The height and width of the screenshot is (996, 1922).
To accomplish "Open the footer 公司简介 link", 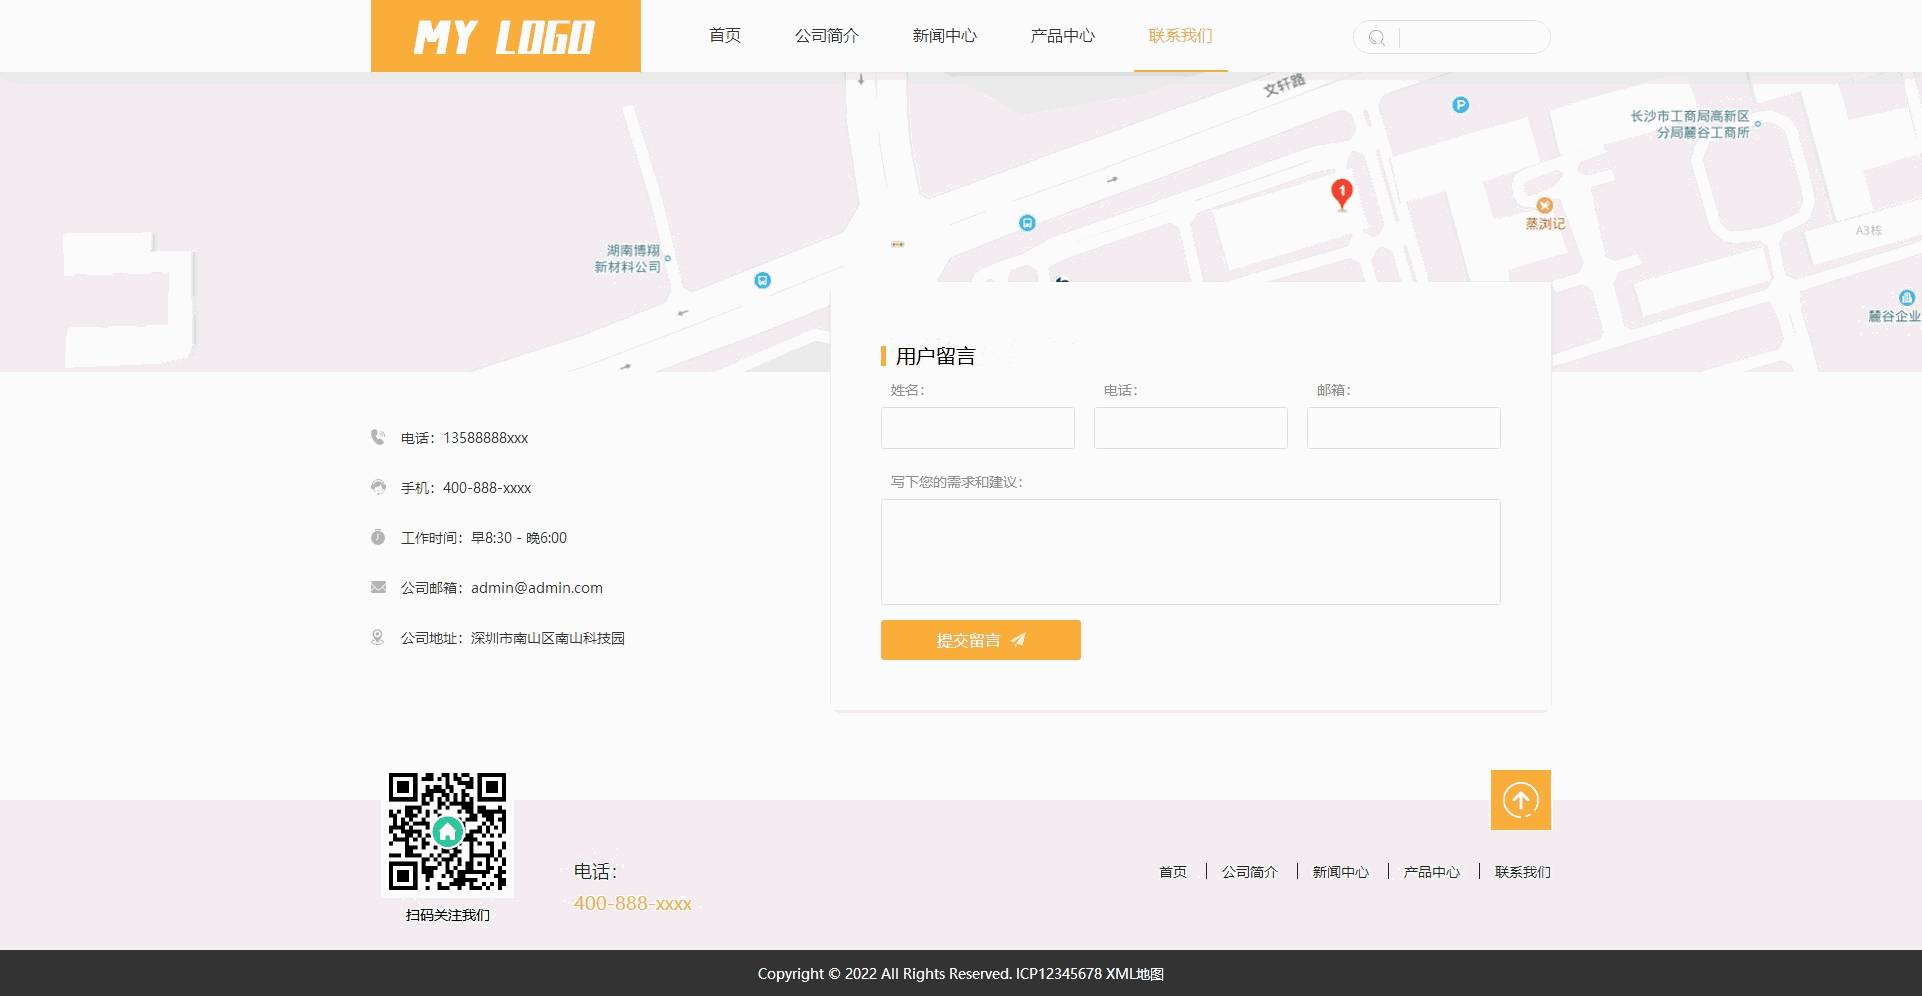I will (x=1250, y=872).
